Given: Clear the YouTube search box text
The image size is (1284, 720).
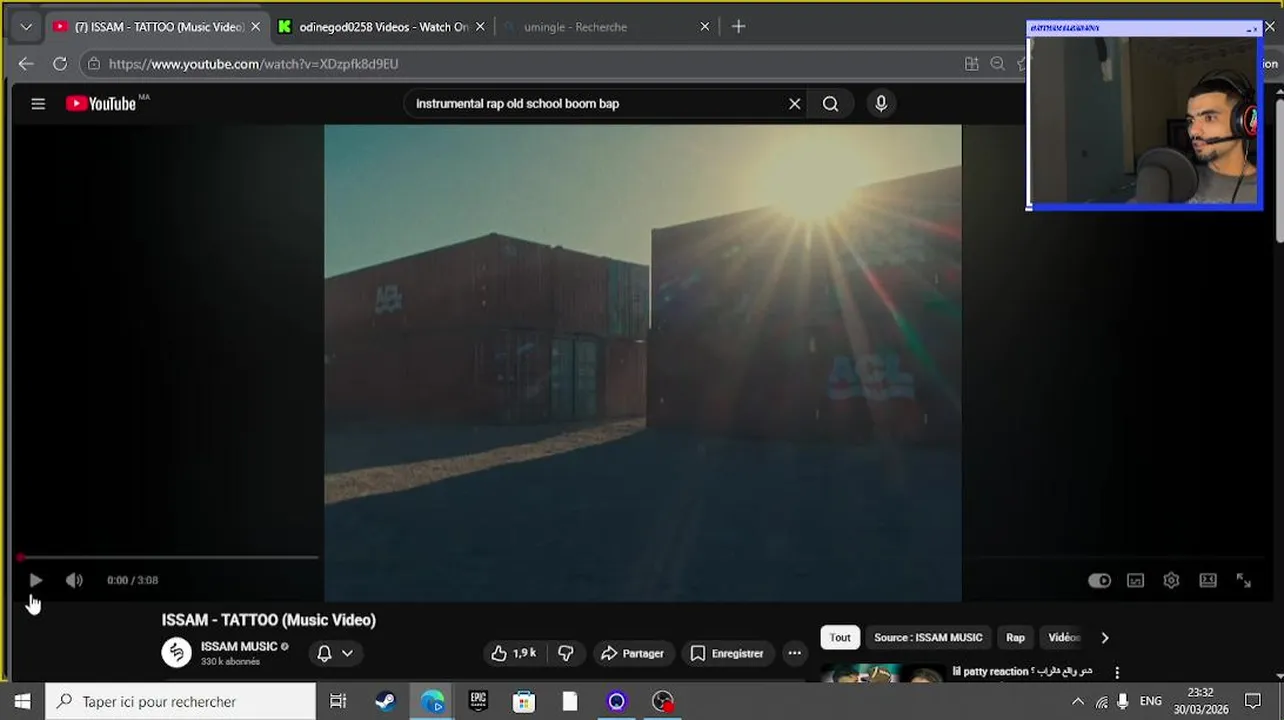Looking at the screenshot, I should click(x=795, y=103).
